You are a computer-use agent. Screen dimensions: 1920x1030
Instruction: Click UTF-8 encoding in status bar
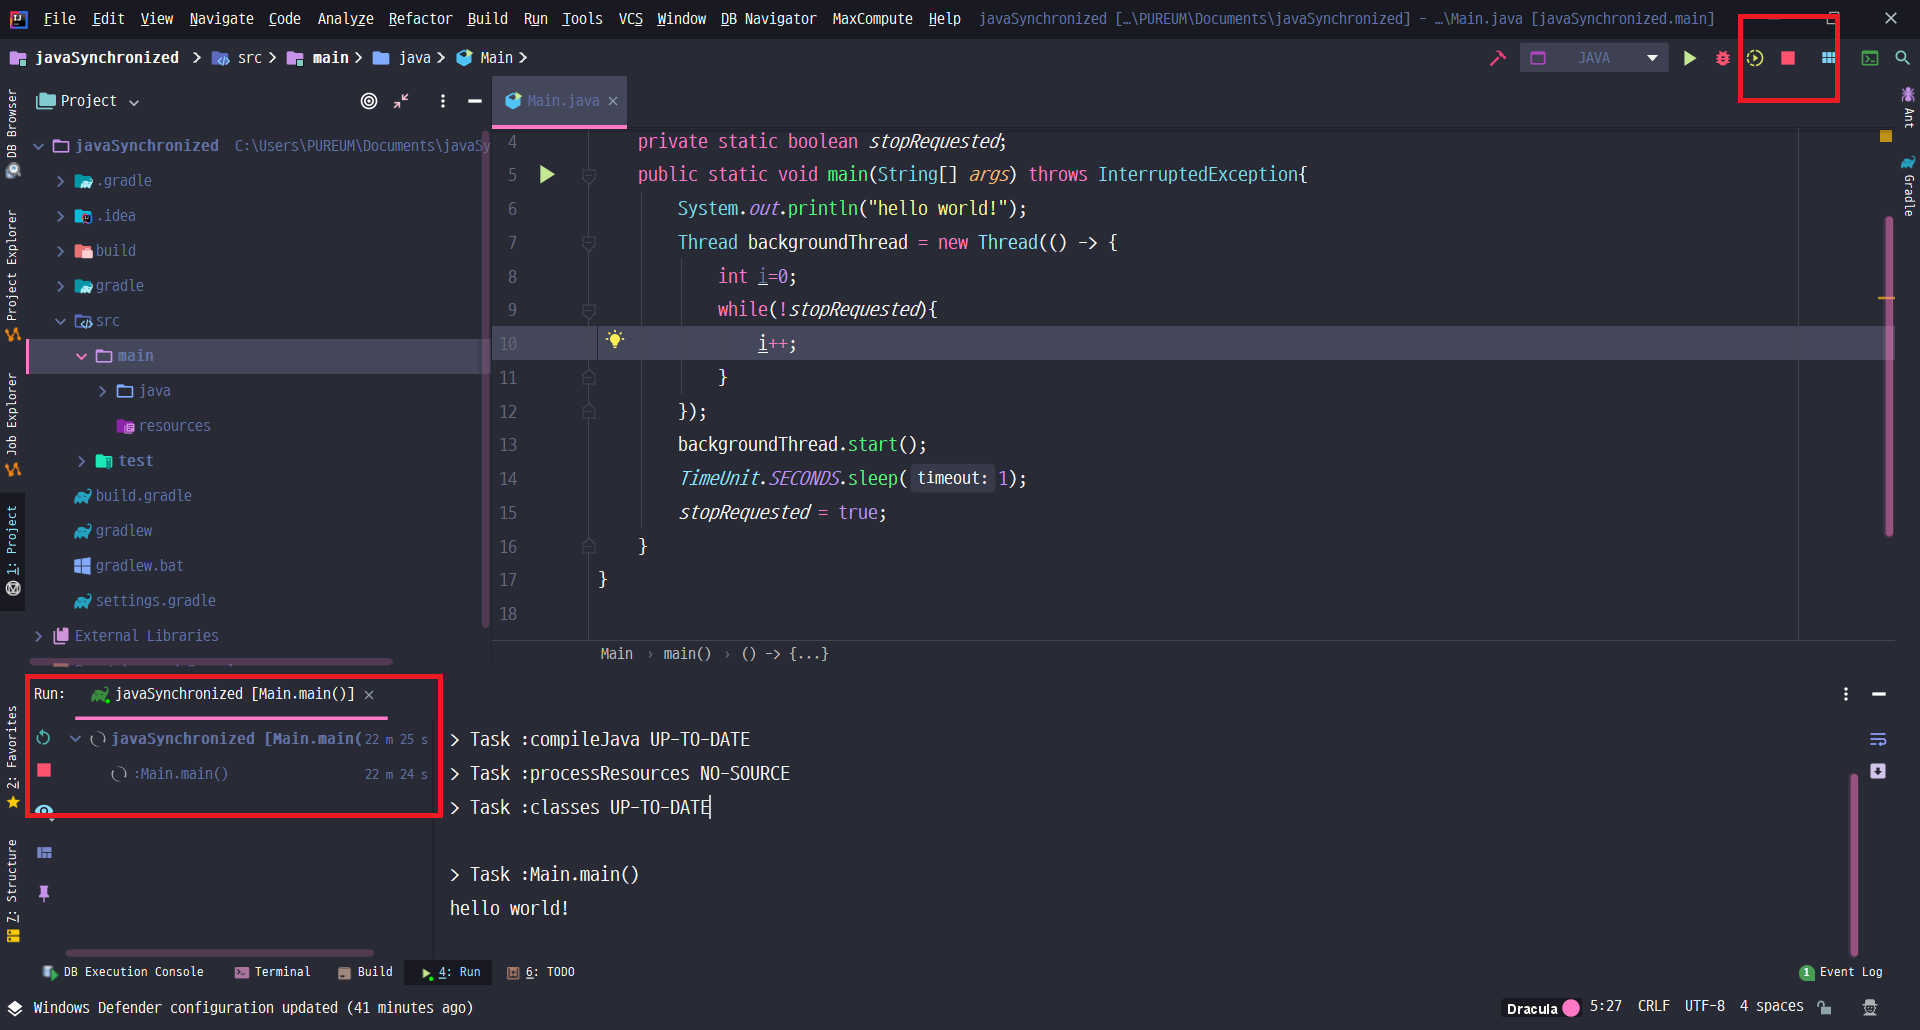(1705, 1006)
